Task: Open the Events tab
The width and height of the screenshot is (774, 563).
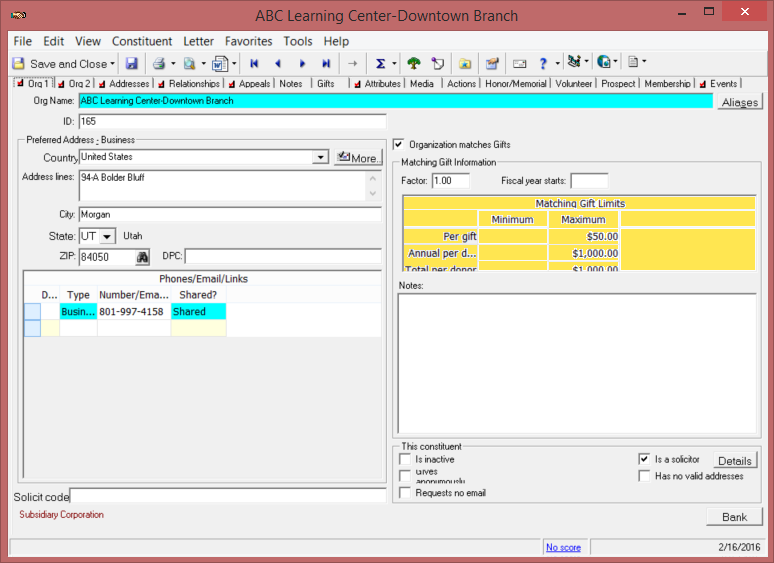Action: tap(718, 83)
